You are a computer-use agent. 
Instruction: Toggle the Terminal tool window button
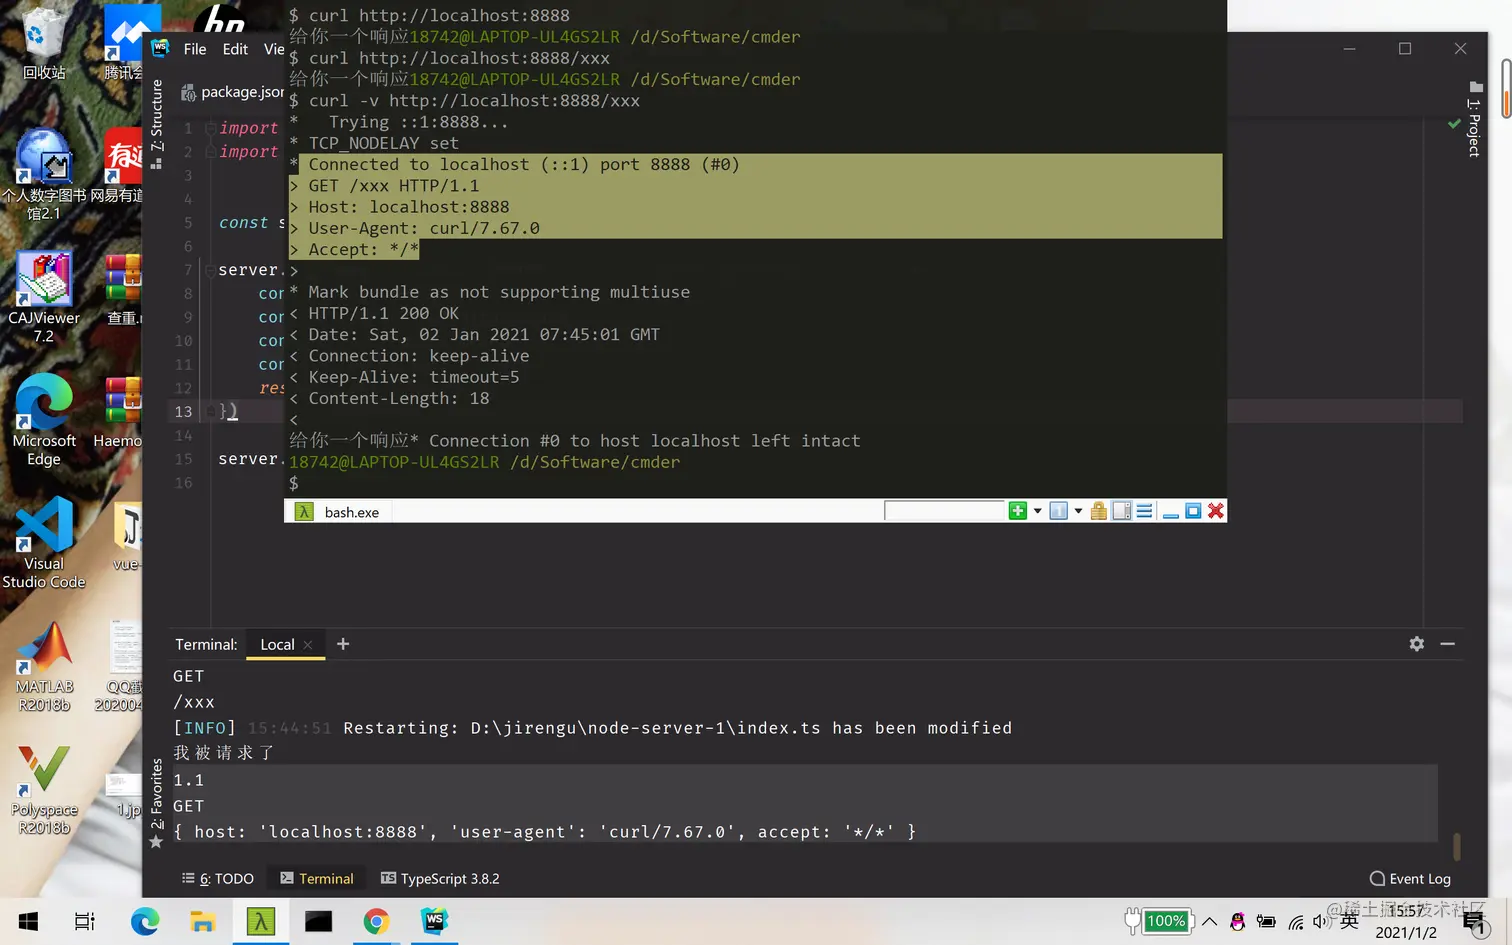(317, 879)
